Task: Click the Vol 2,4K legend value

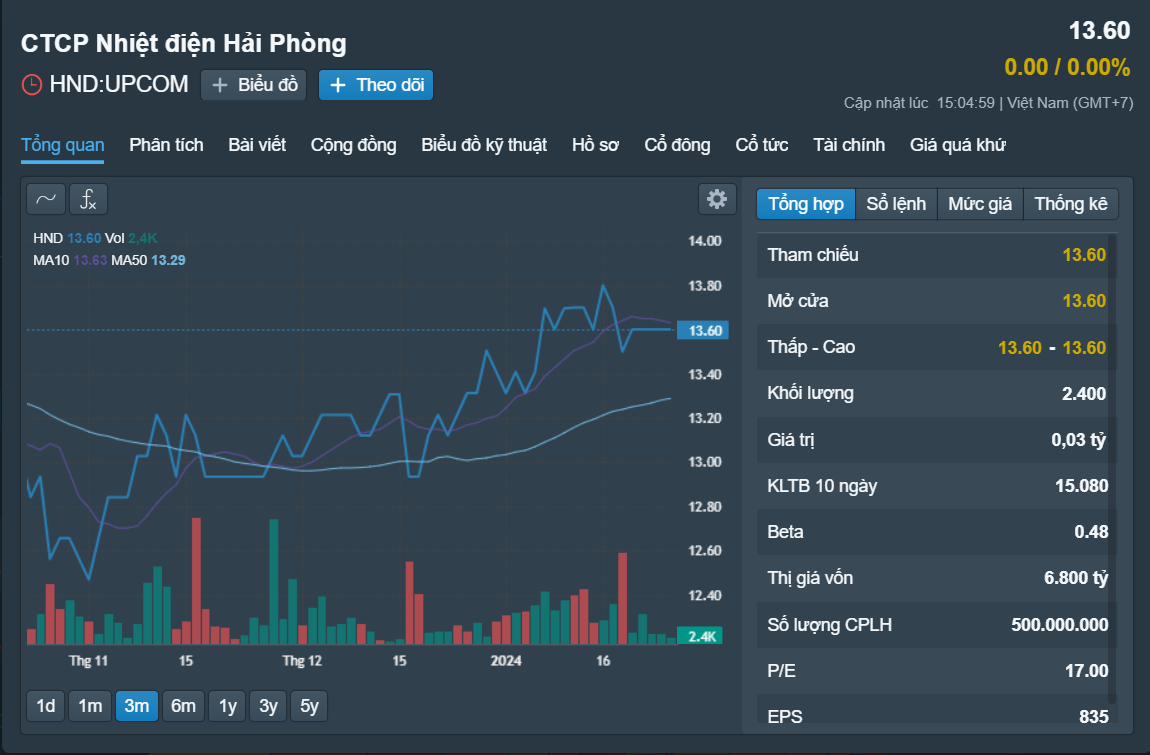Action: coord(131,238)
